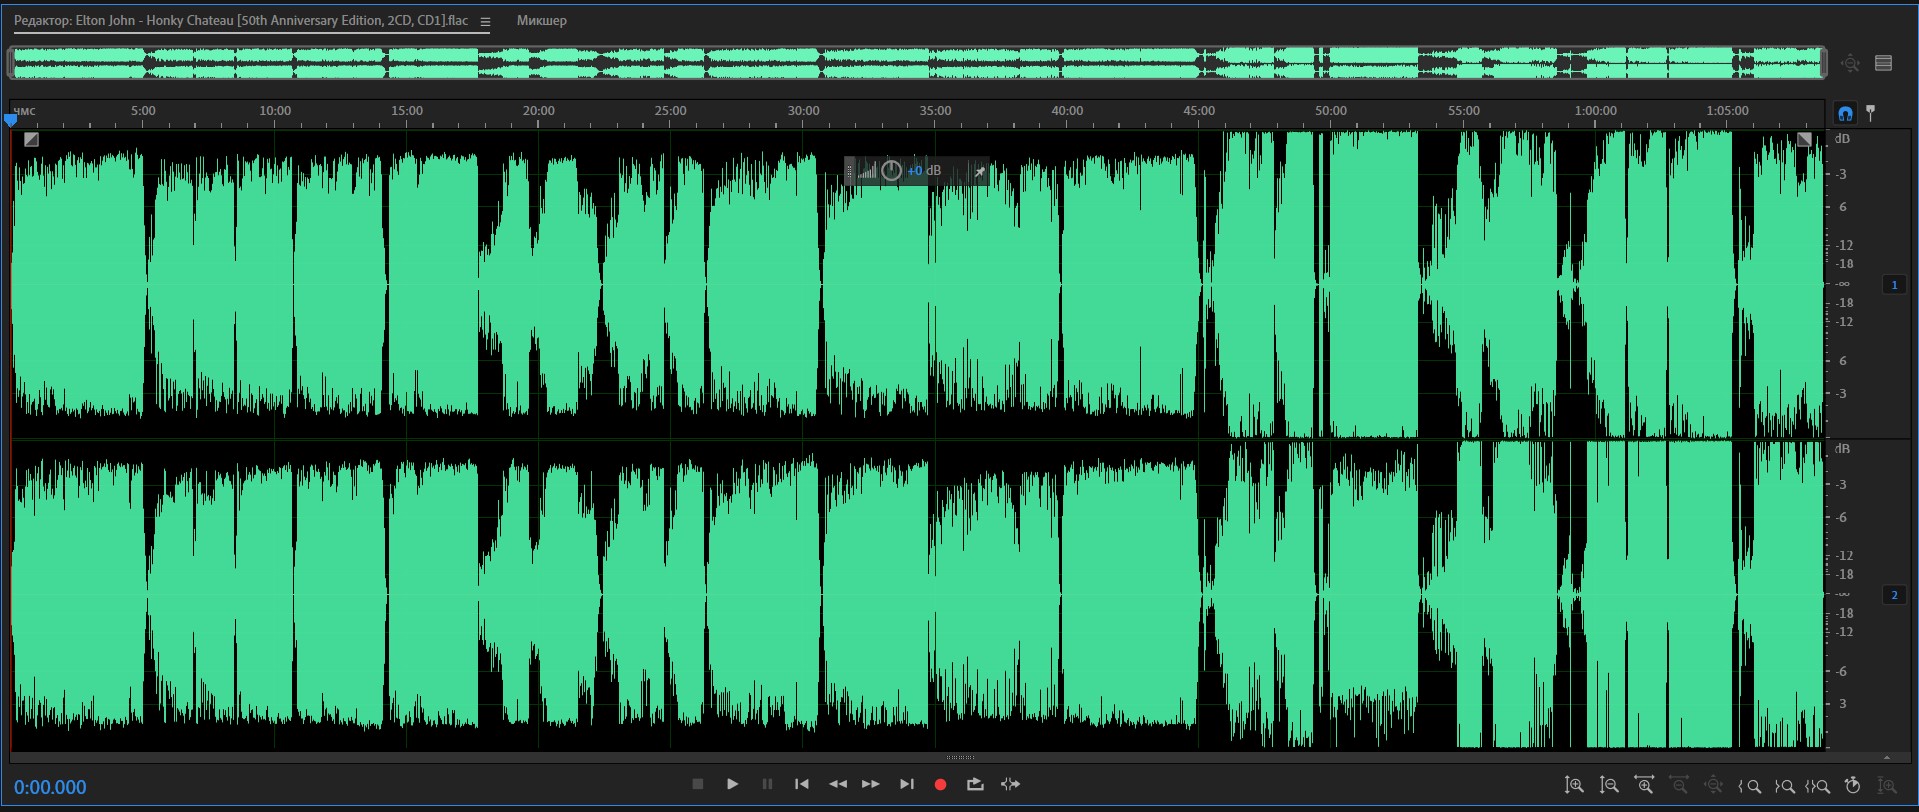This screenshot has height=812, width=1919.
Task: Click the fast forward button
Action: 871,785
